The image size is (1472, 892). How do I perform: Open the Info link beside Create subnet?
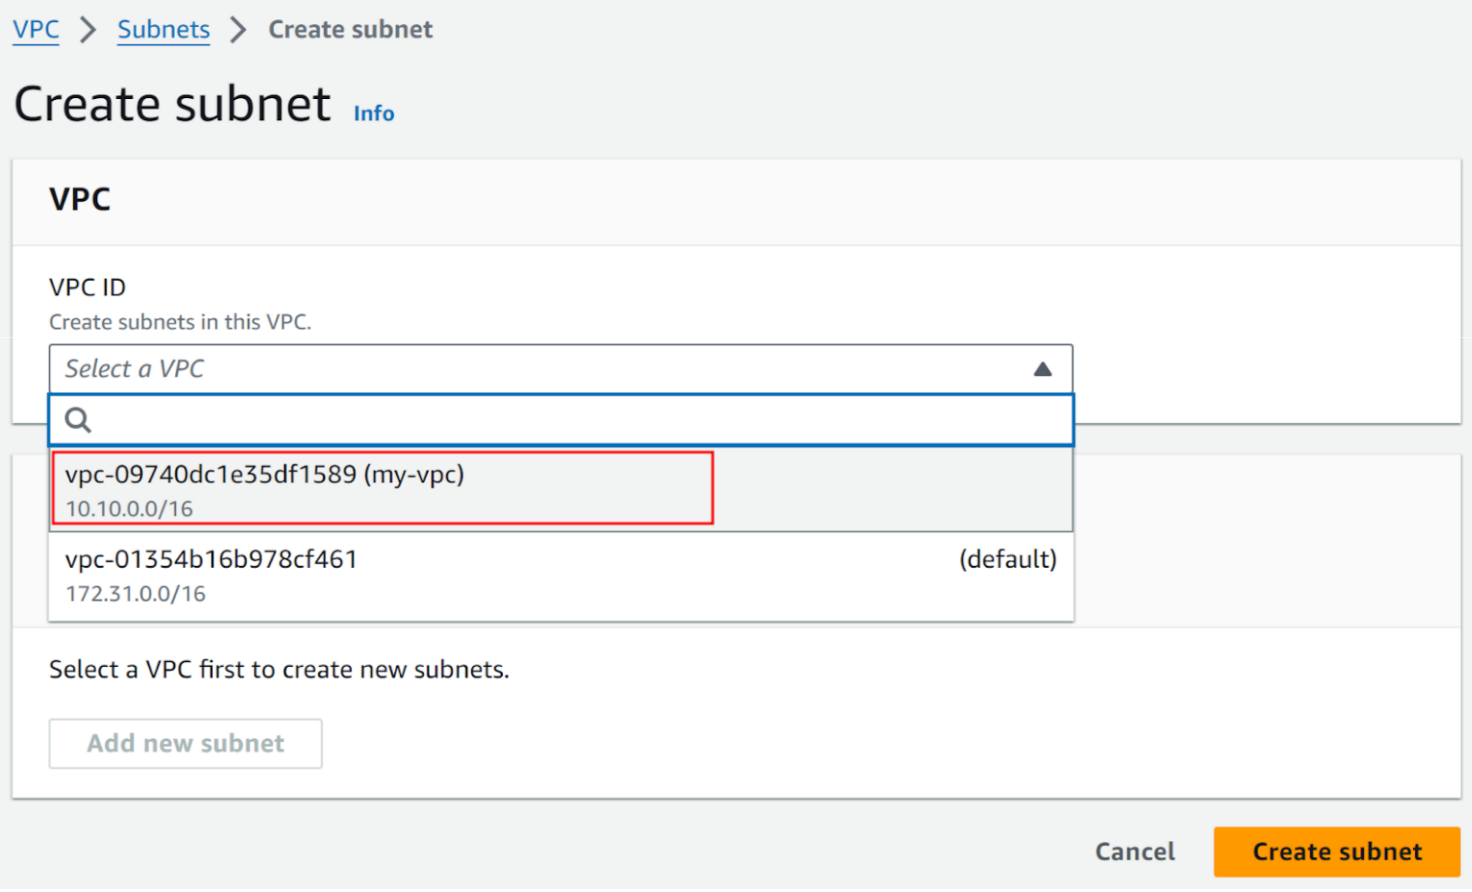374,113
